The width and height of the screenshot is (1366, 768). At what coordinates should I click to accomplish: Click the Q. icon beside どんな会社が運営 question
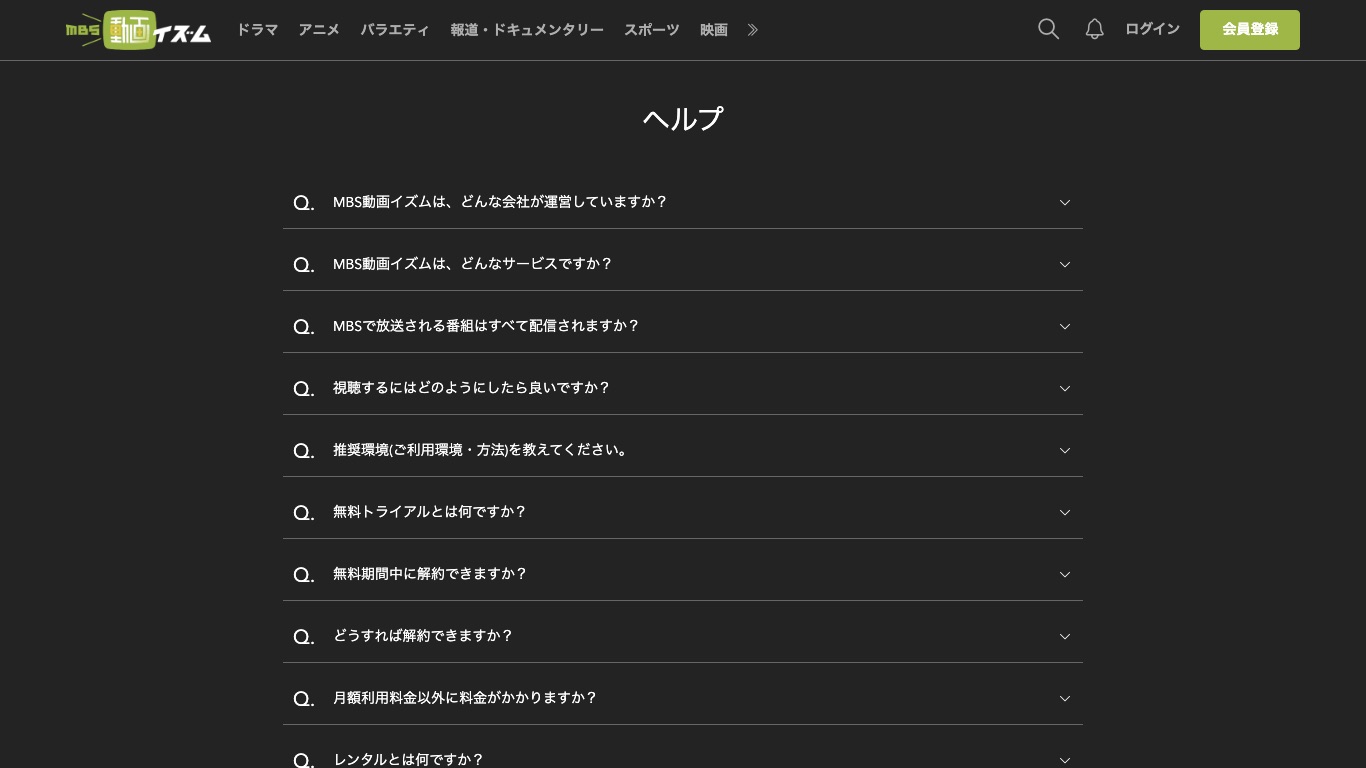pyautogui.click(x=304, y=203)
